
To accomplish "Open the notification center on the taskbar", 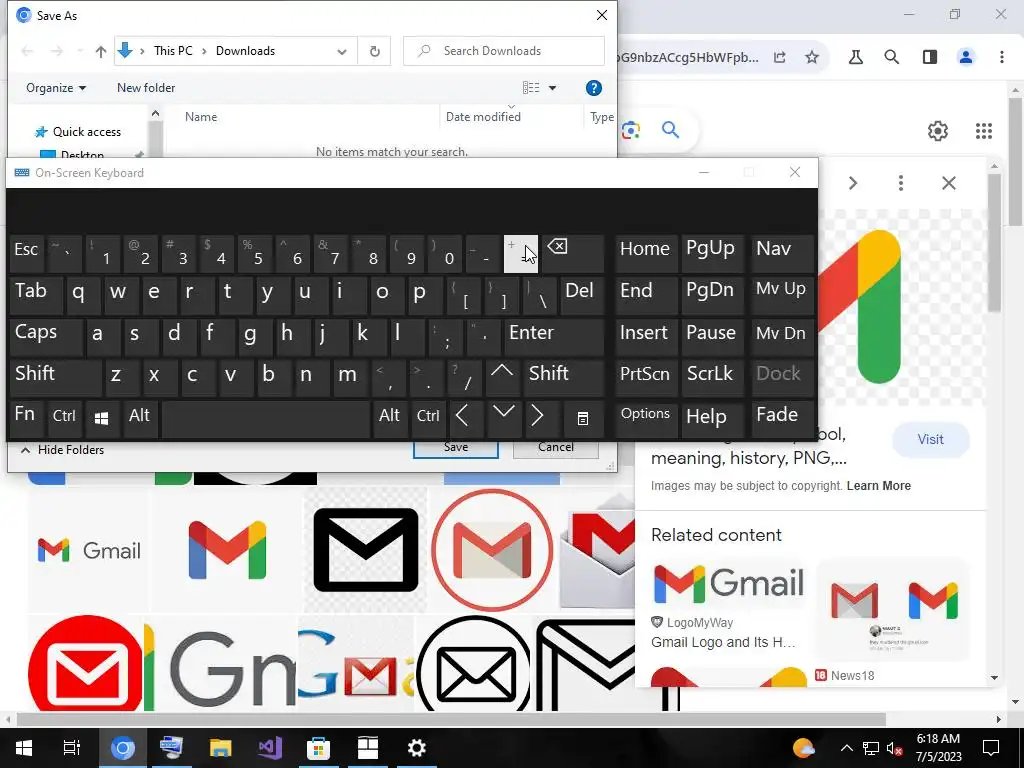I will tap(991, 748).
